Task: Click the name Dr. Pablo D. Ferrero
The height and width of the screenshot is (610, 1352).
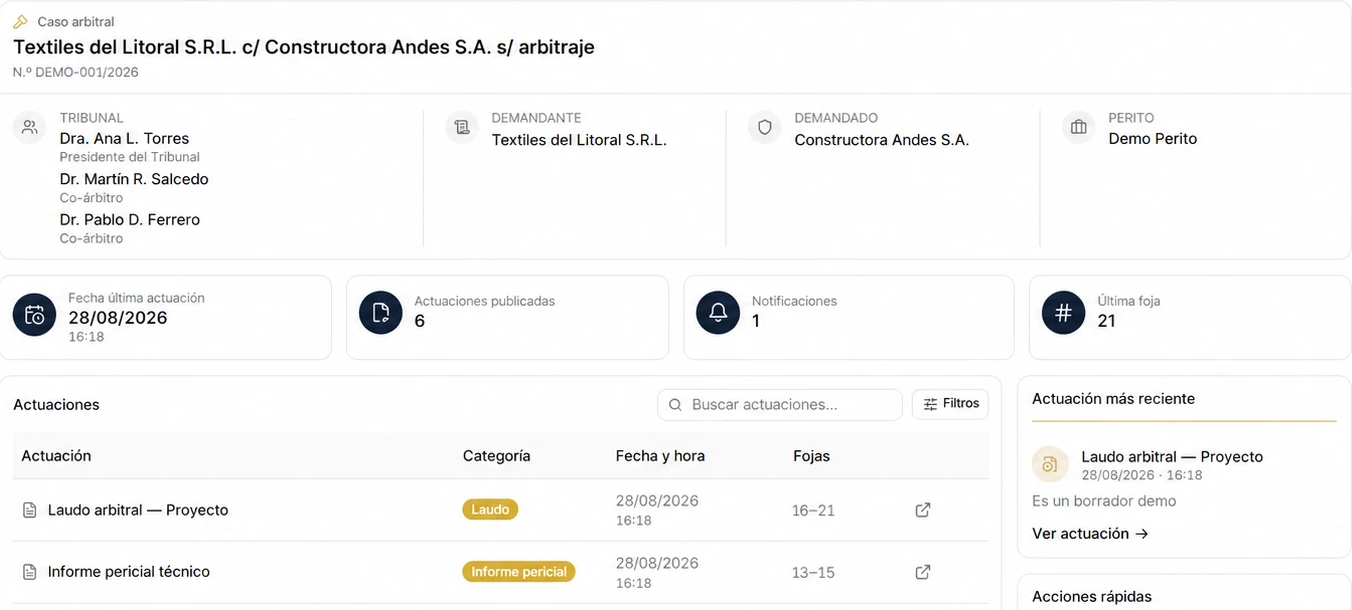Action: [130, 220]
